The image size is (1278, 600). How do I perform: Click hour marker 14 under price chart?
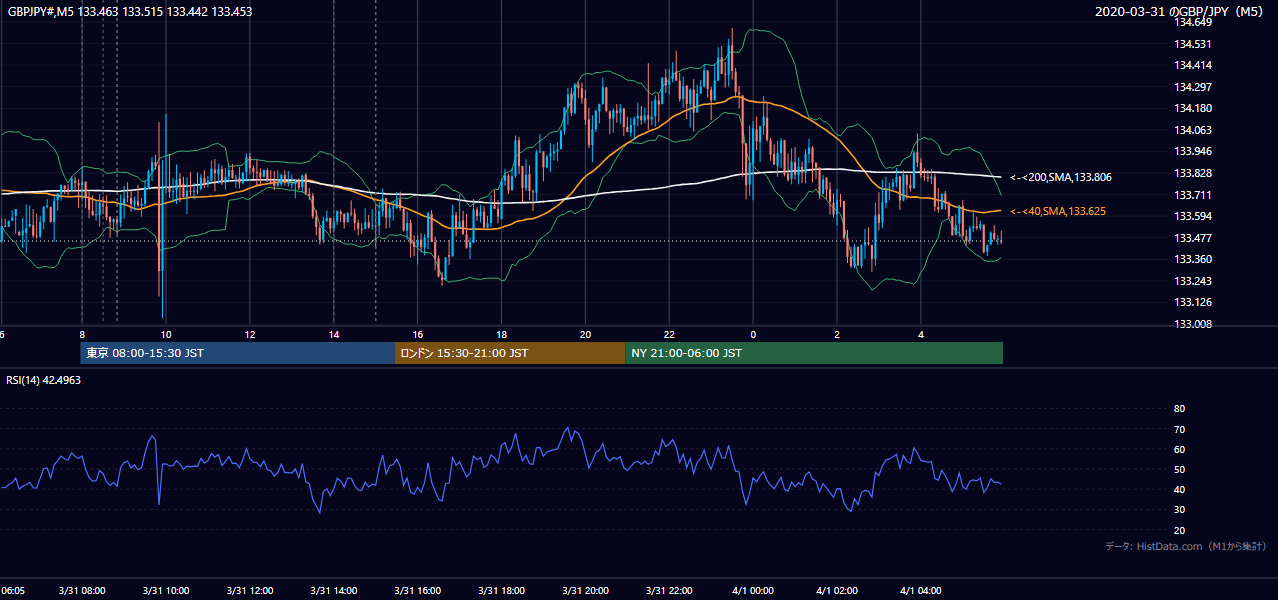[334, 335]
